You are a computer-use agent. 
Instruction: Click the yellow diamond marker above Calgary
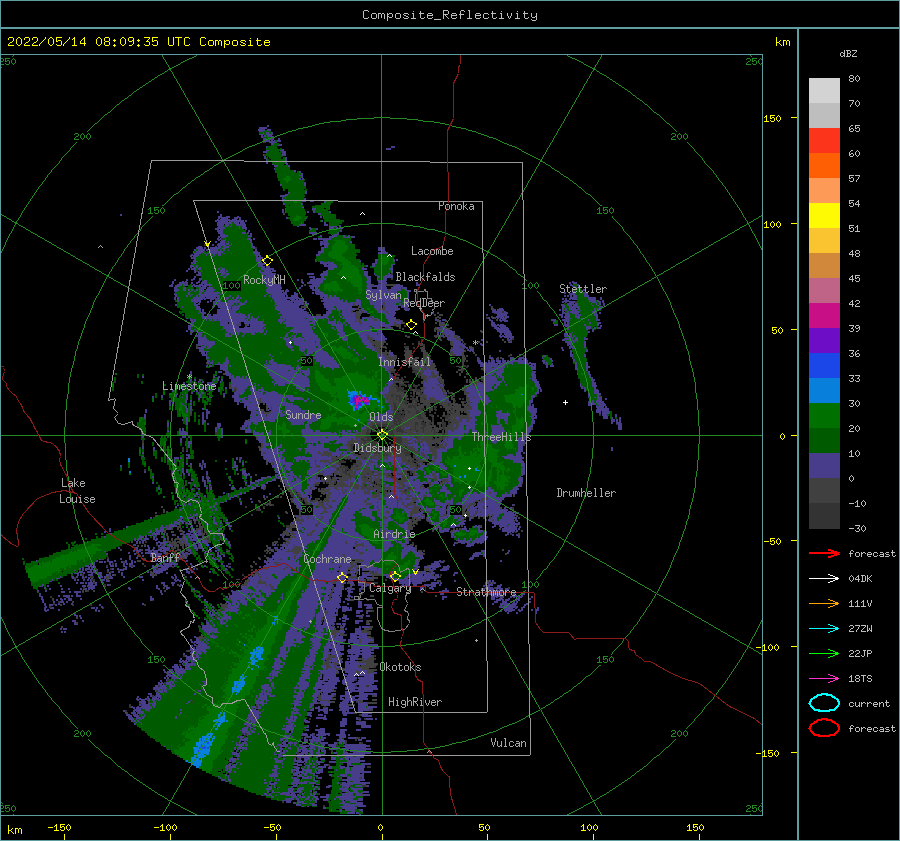(x=395, y=576)
